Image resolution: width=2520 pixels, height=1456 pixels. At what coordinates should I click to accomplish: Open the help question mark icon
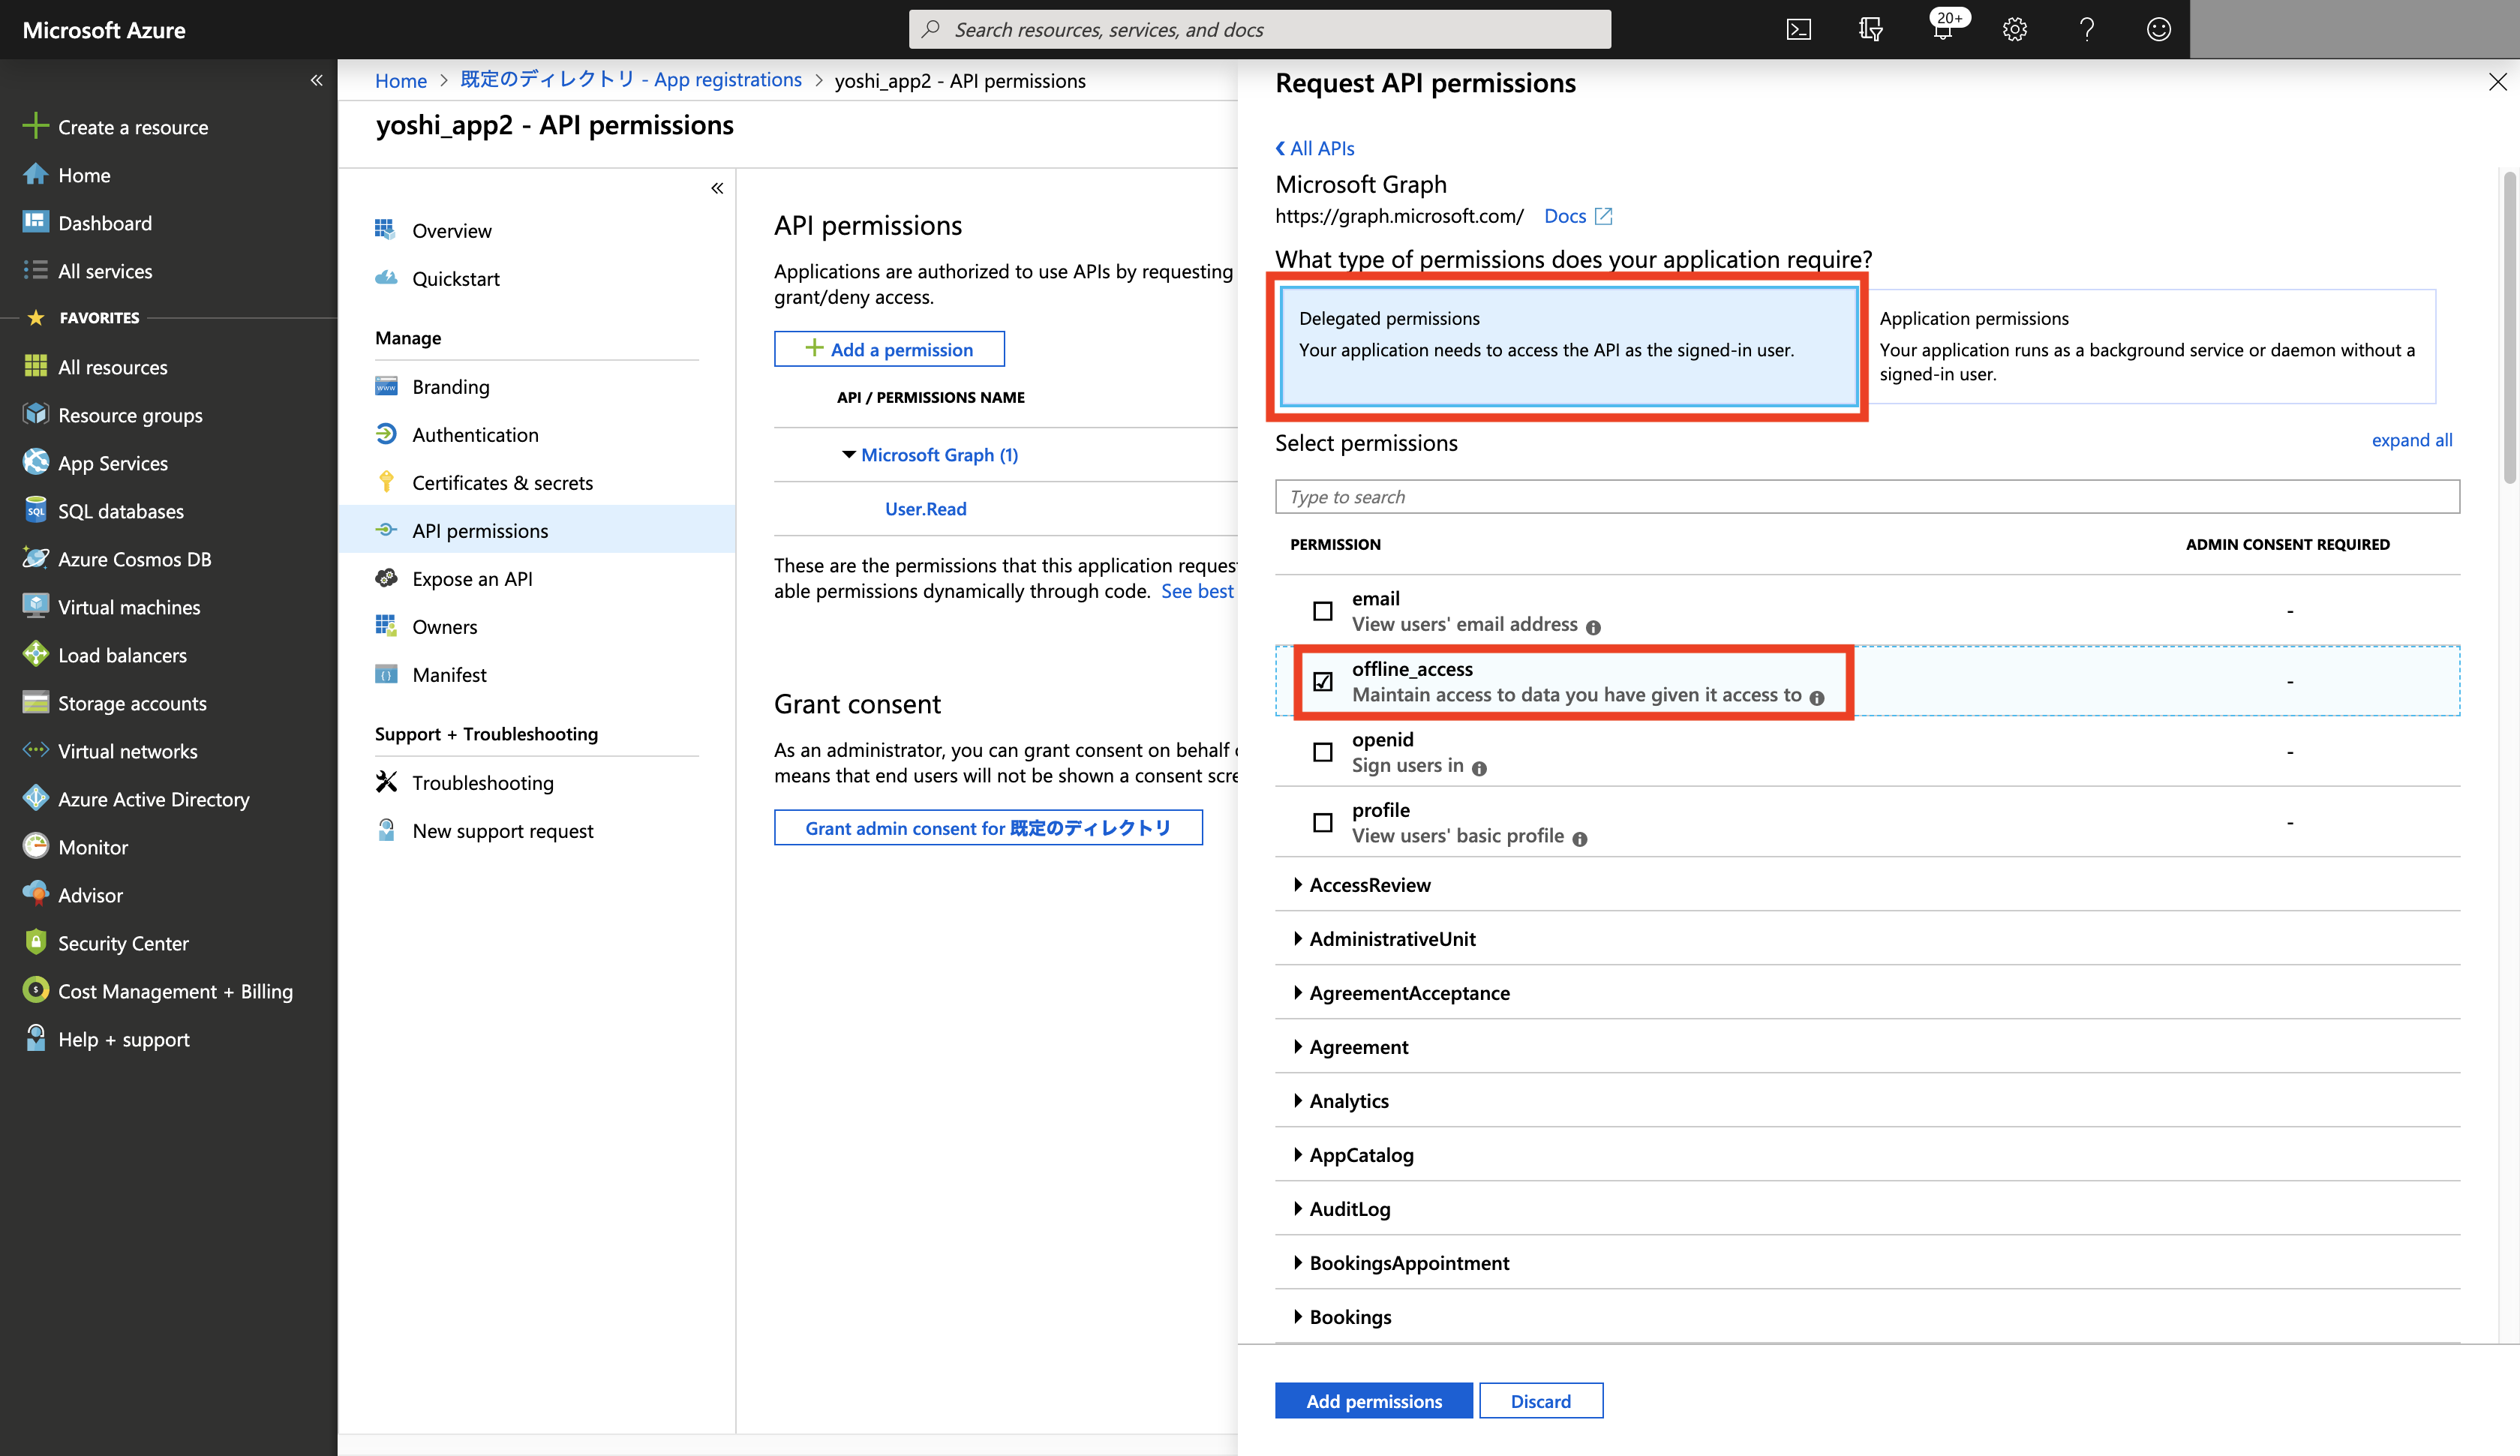2086,29
